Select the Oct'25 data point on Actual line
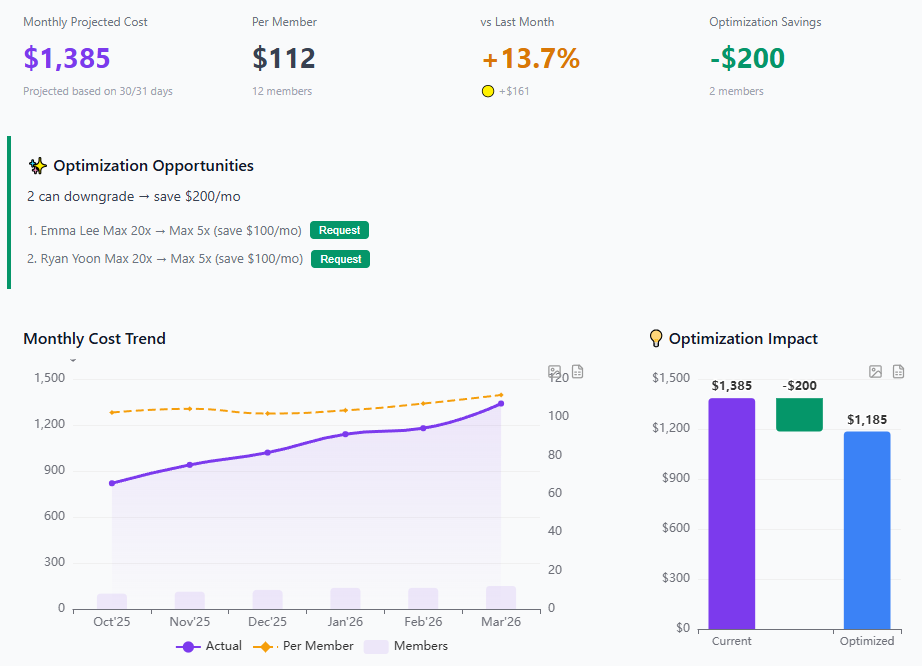 pos(112,483)
